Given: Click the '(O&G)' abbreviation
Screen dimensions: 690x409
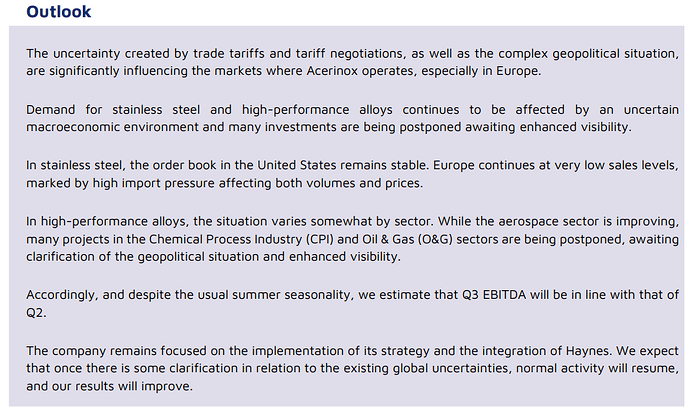Looking at the screenshot, I should tap(435, 239).
